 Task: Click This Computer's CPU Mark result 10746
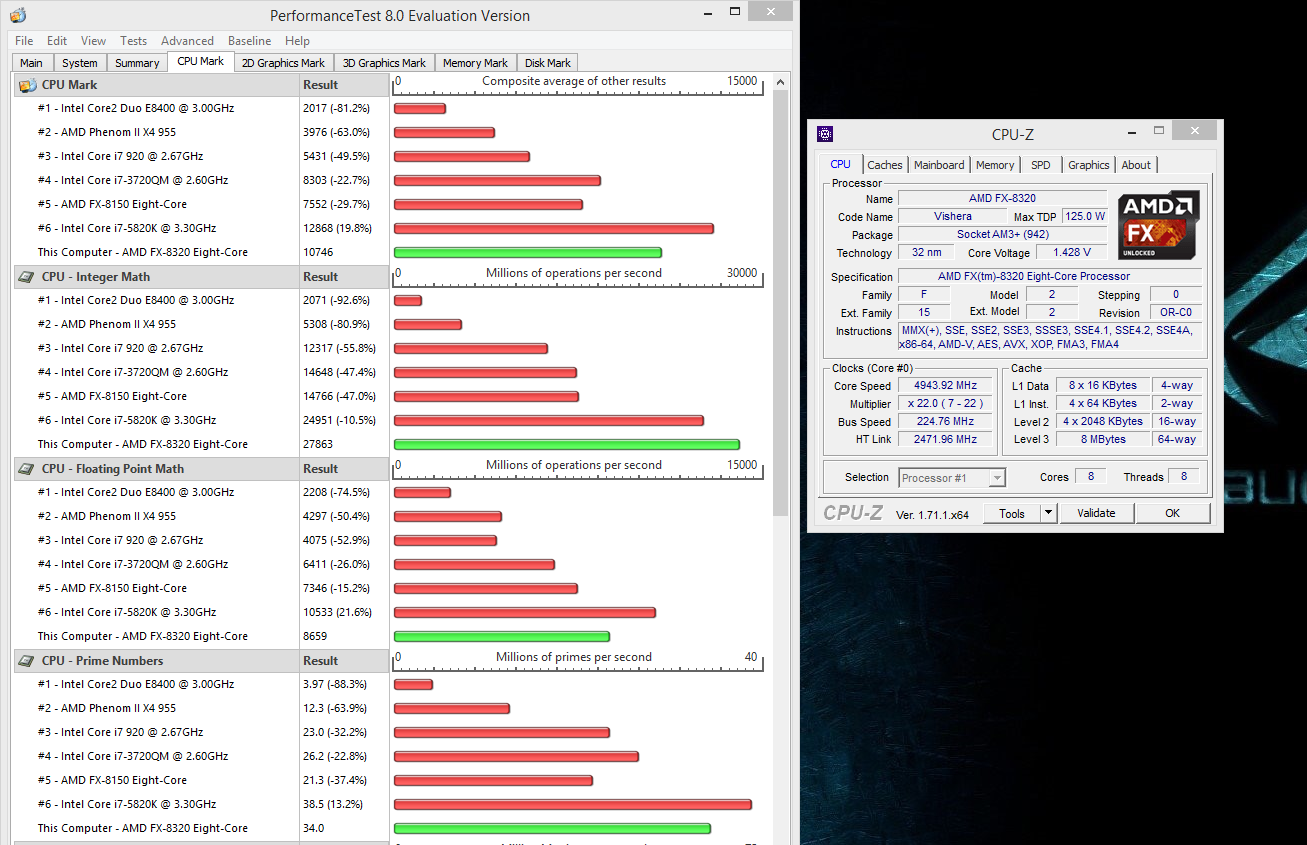coord(318,252)
